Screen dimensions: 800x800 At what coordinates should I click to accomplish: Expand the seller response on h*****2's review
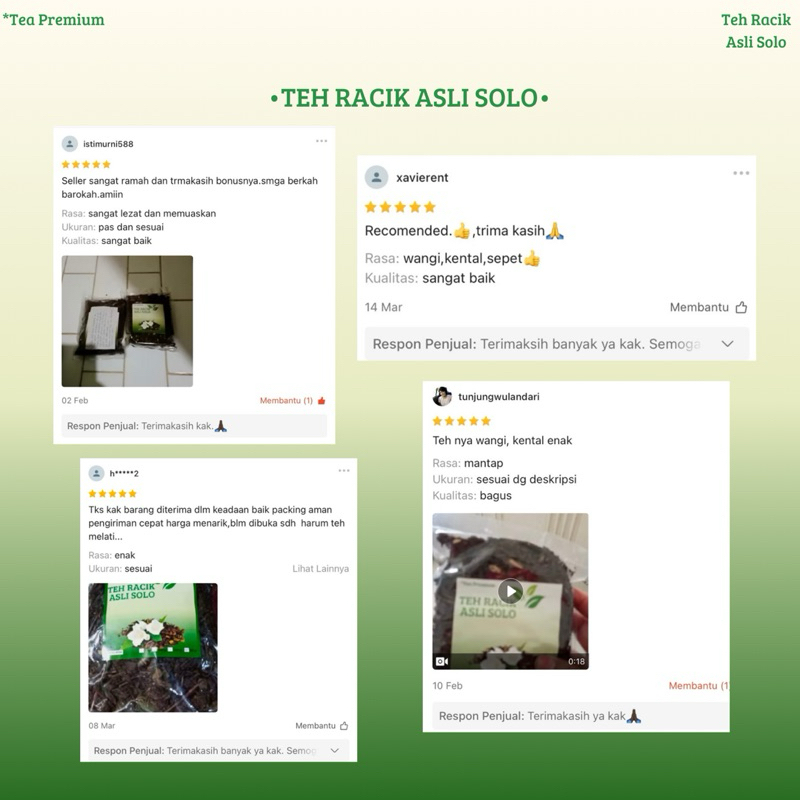335,751
